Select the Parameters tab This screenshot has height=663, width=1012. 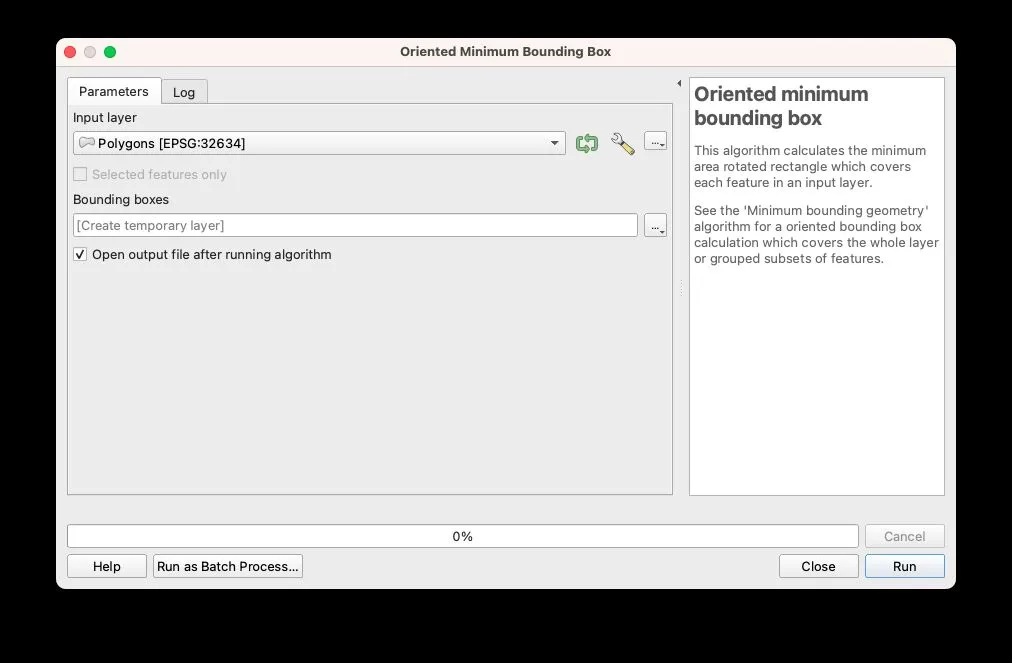113,91
